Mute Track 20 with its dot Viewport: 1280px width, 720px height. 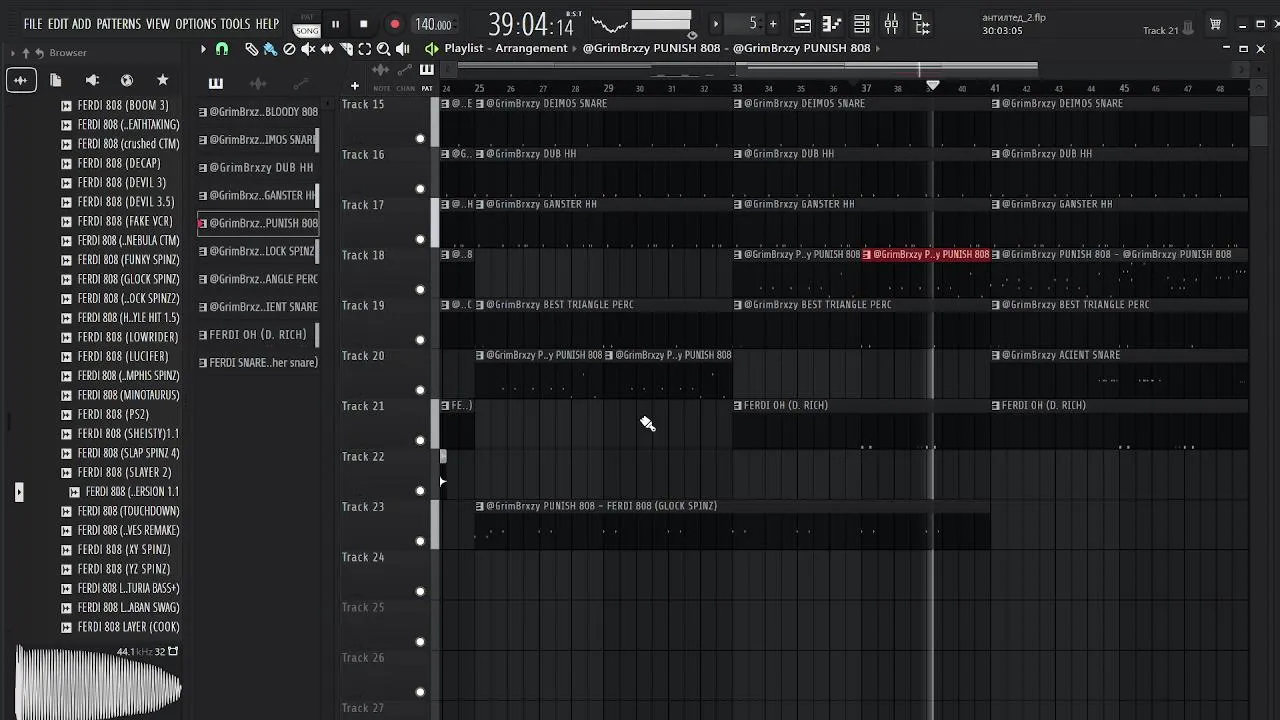(420, 390)
